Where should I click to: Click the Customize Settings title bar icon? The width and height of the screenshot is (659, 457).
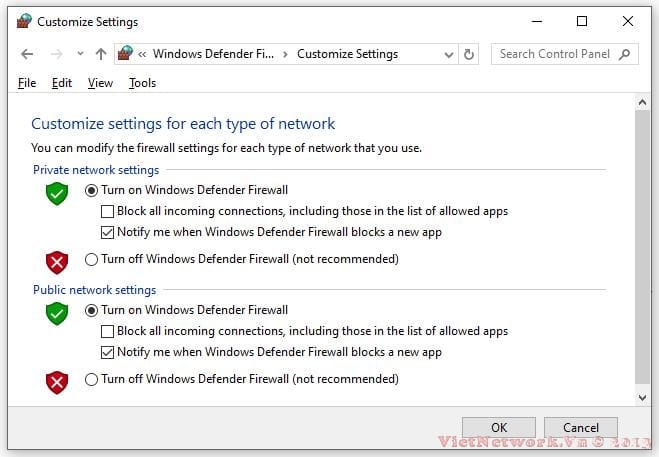[24, 21]
